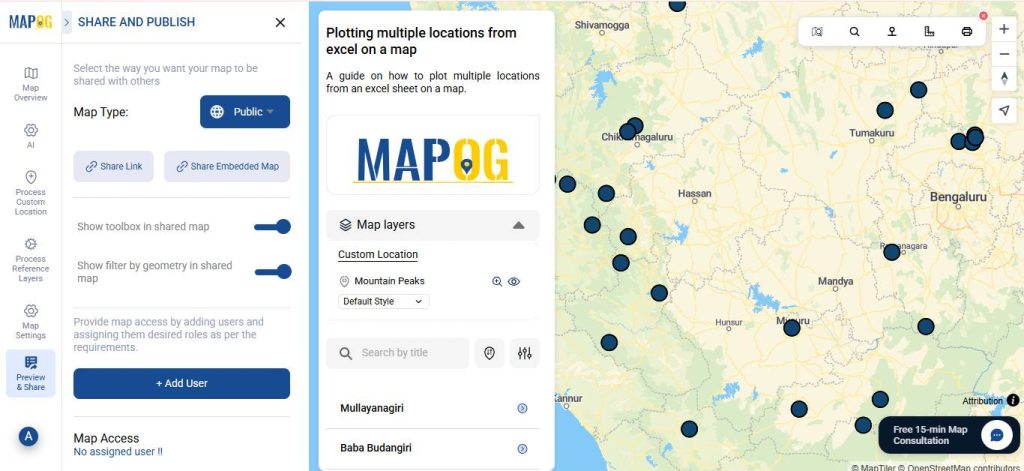Click the Share Link button
Viewport: 1024px width, 471px height.
click(x=114, y=167)
